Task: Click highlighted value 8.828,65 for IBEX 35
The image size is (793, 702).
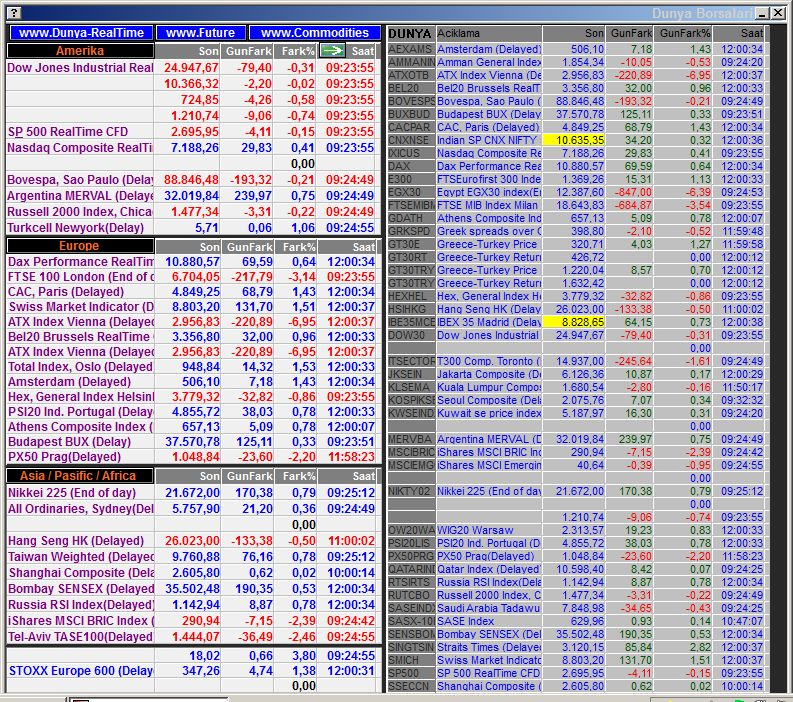Action: (x=574, y=322)
